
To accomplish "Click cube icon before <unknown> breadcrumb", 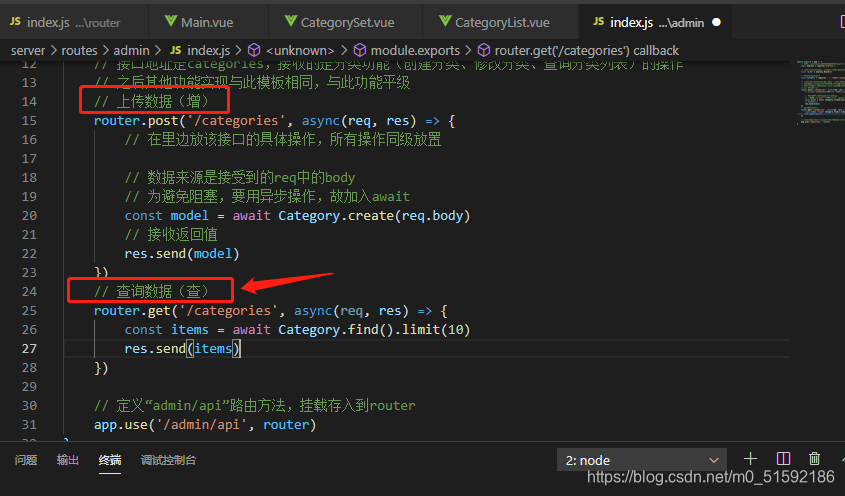I will pyautogui.click(x=254, y=50).
